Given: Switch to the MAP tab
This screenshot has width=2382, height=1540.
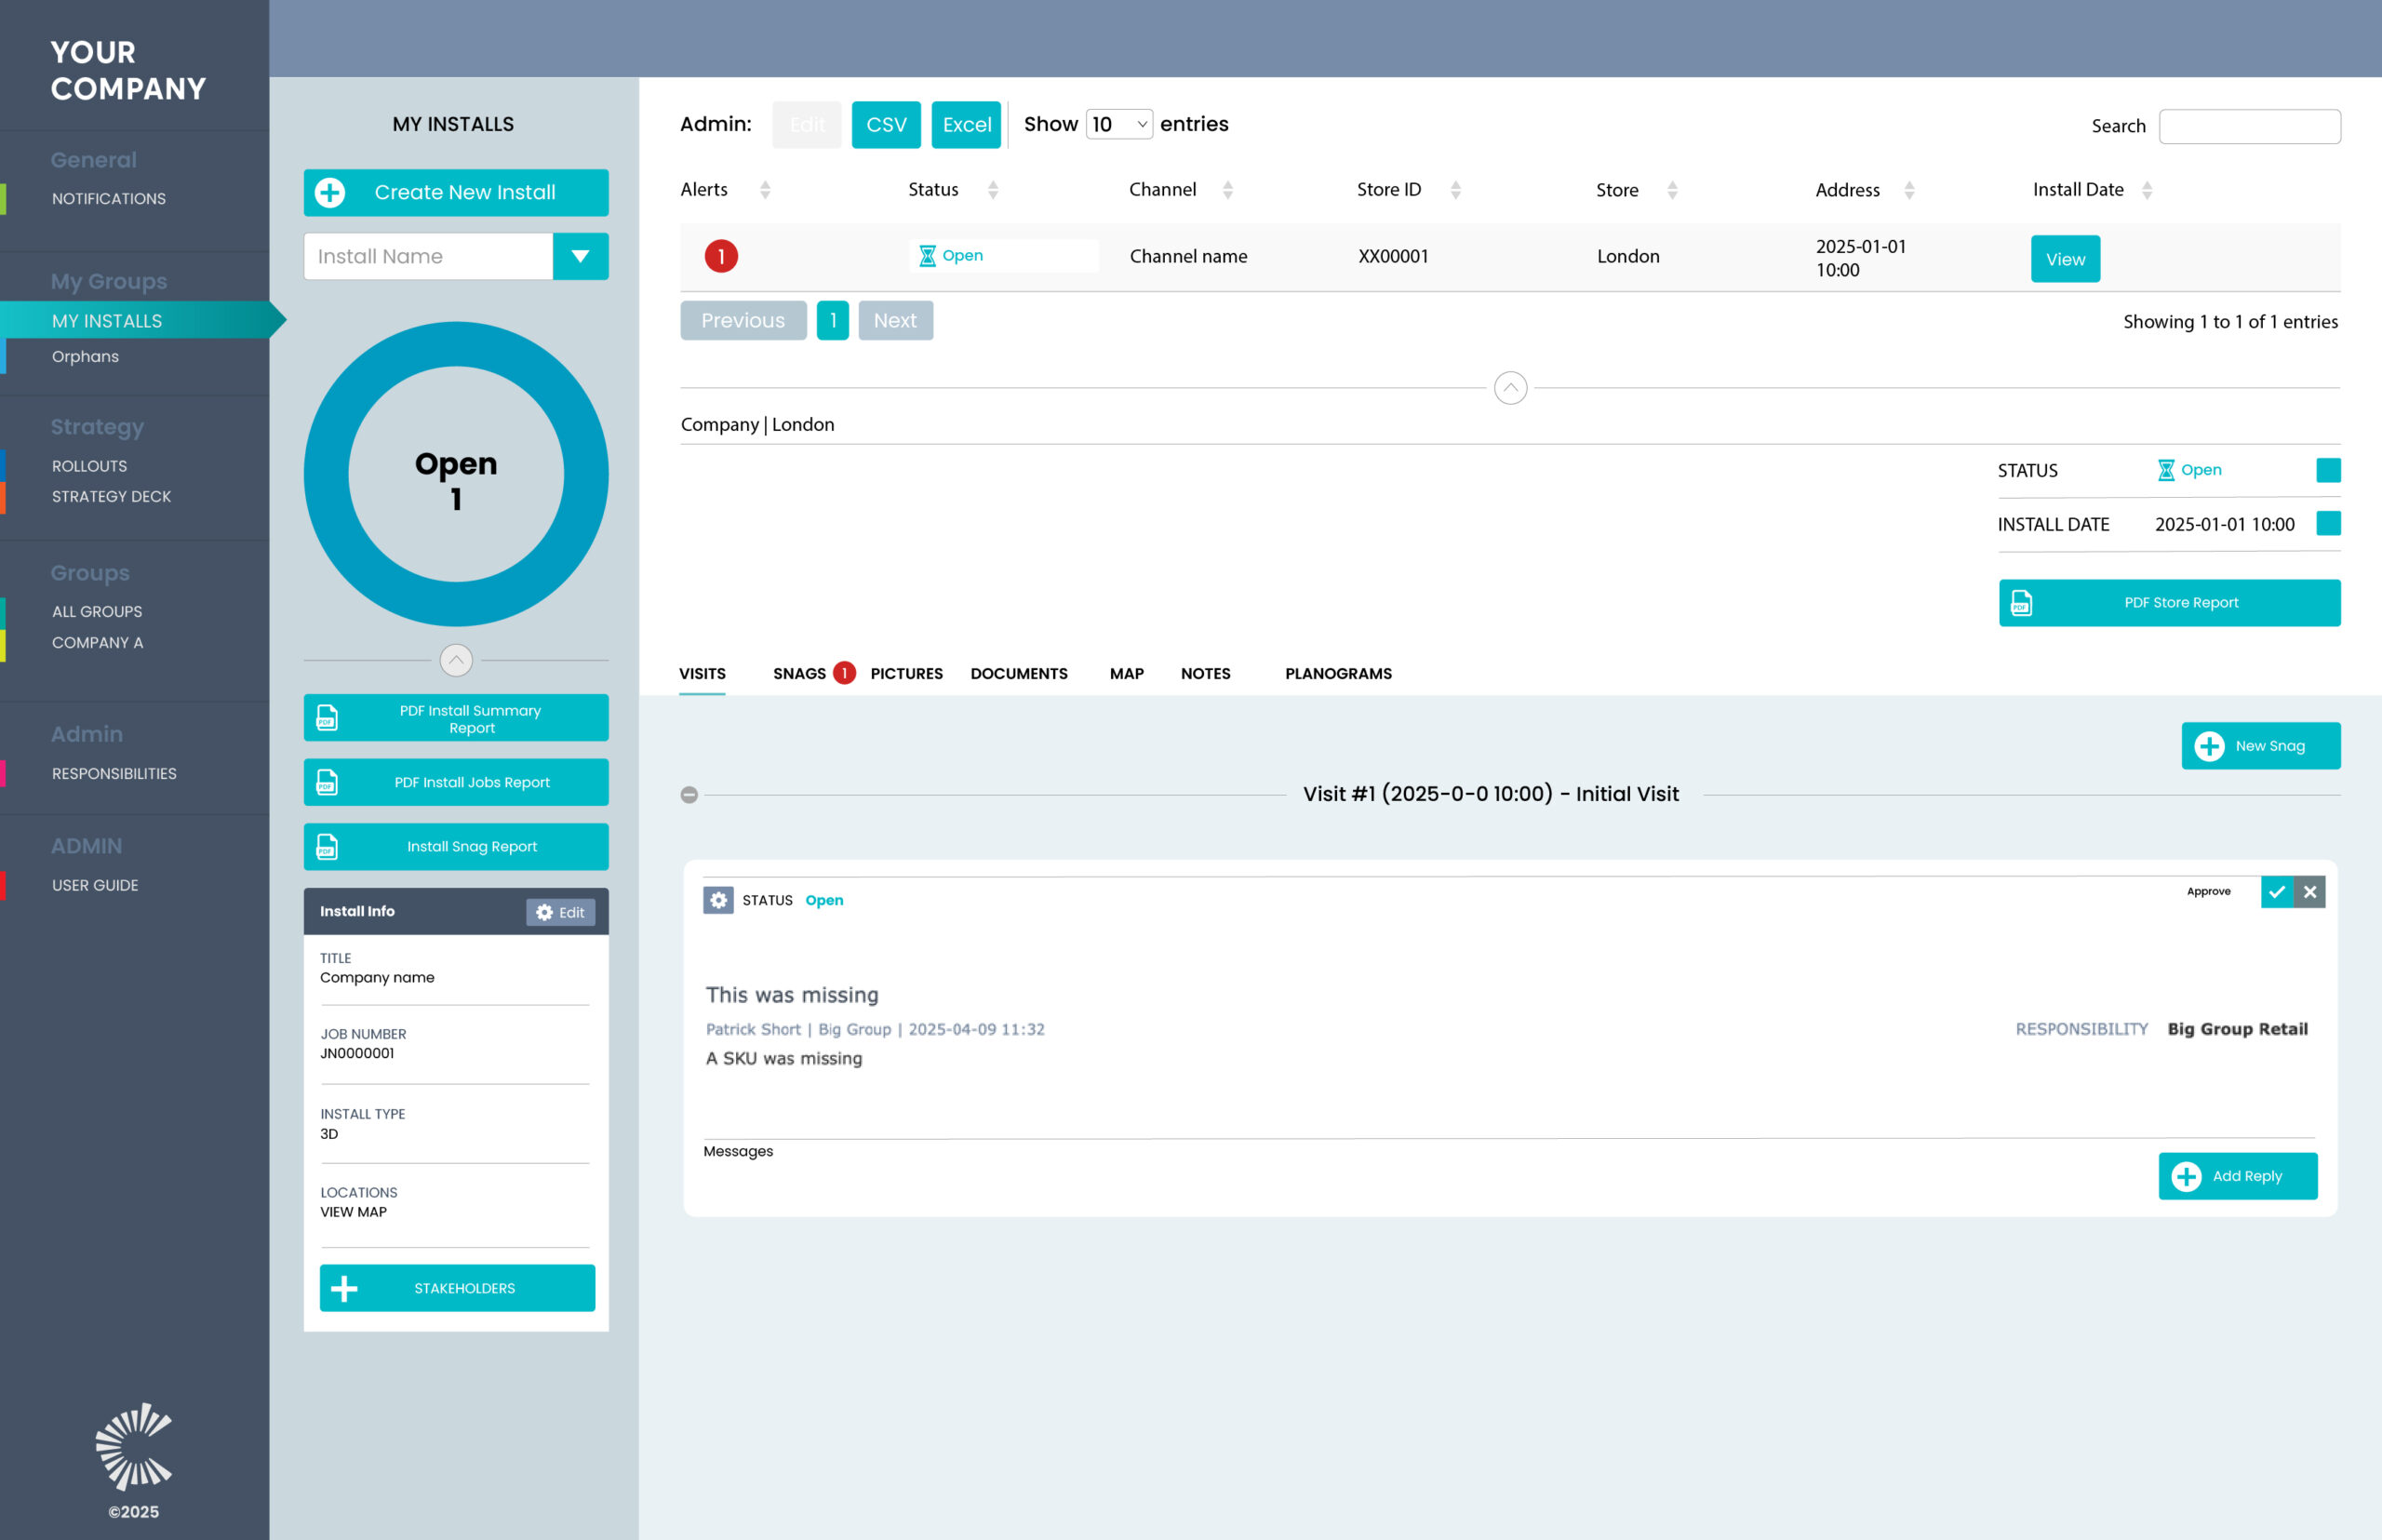Looking at the screenshot, I should (x=1126, y=674).
